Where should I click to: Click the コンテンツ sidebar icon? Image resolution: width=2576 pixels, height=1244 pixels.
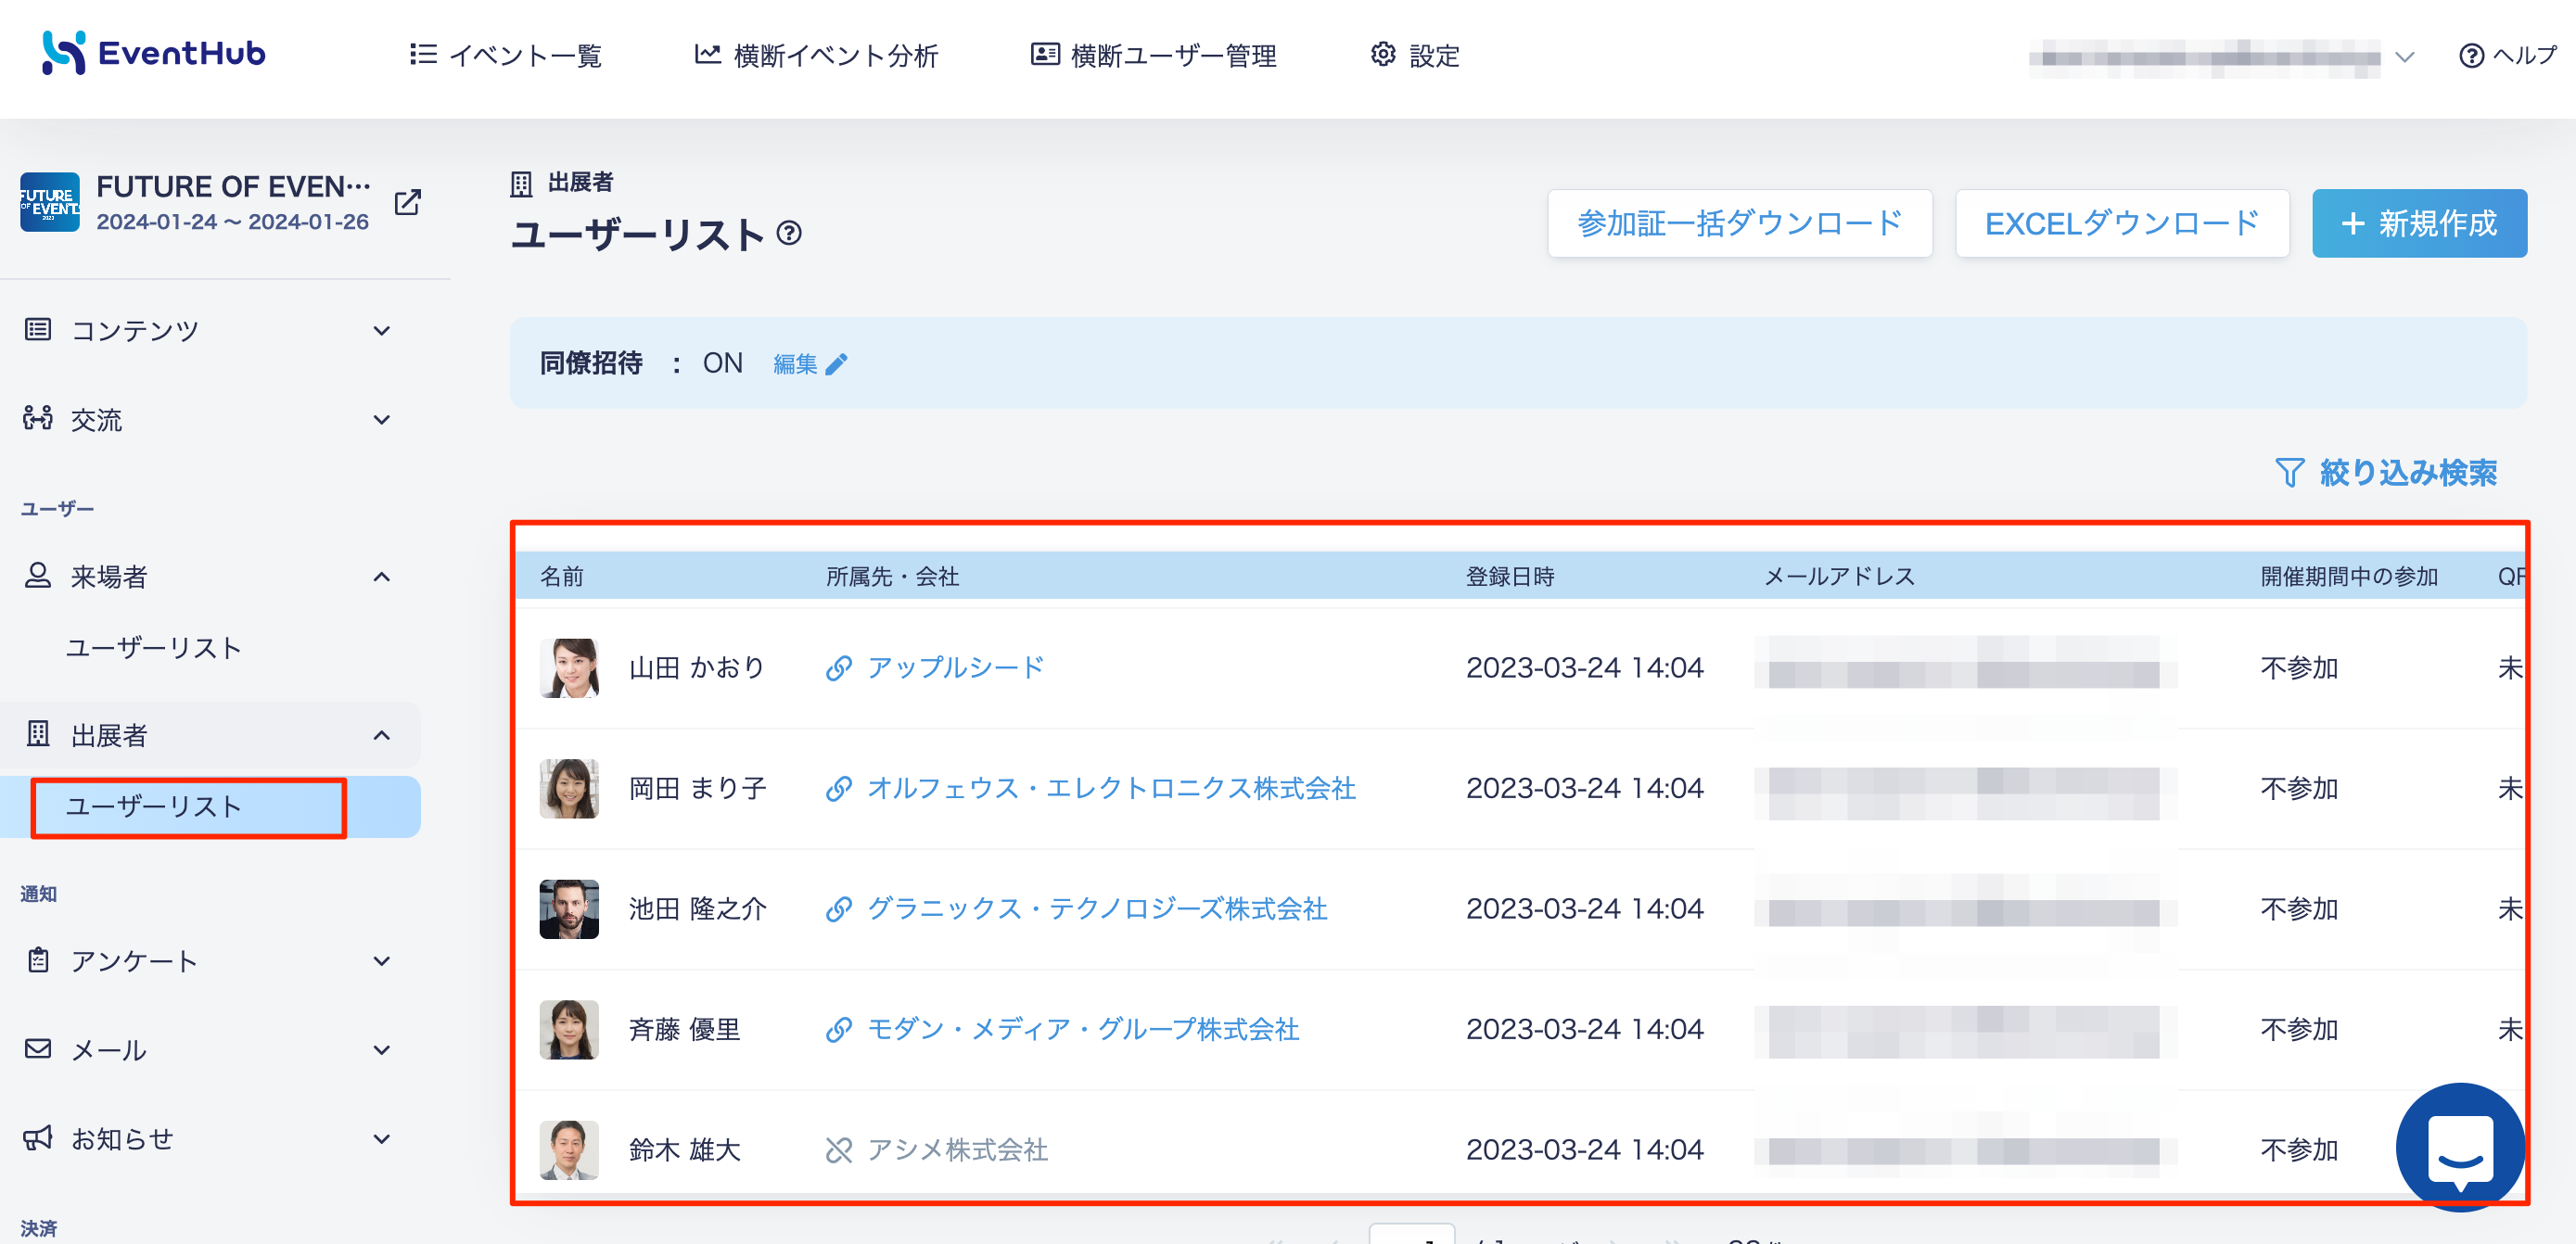(38, 329)
